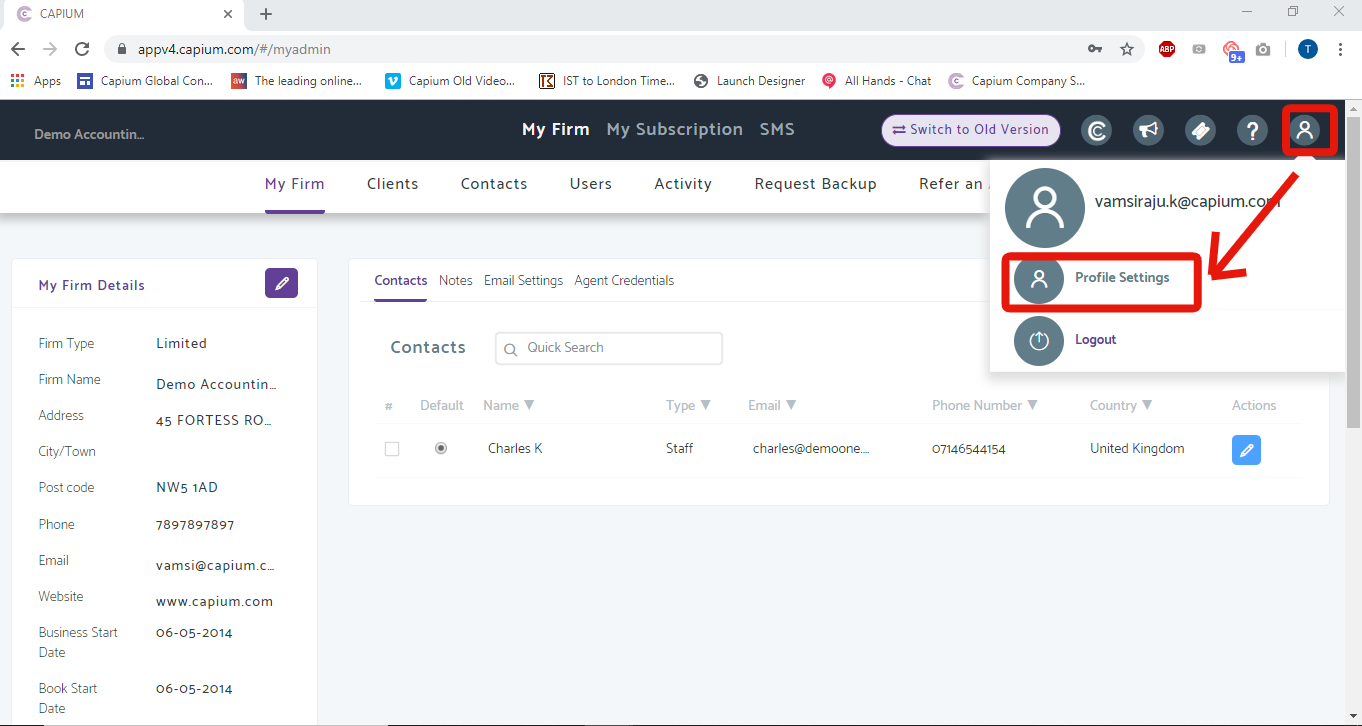1362x726 pixels.
Task: Open the Launch Designer bookmark
Action: coord(749,81)
